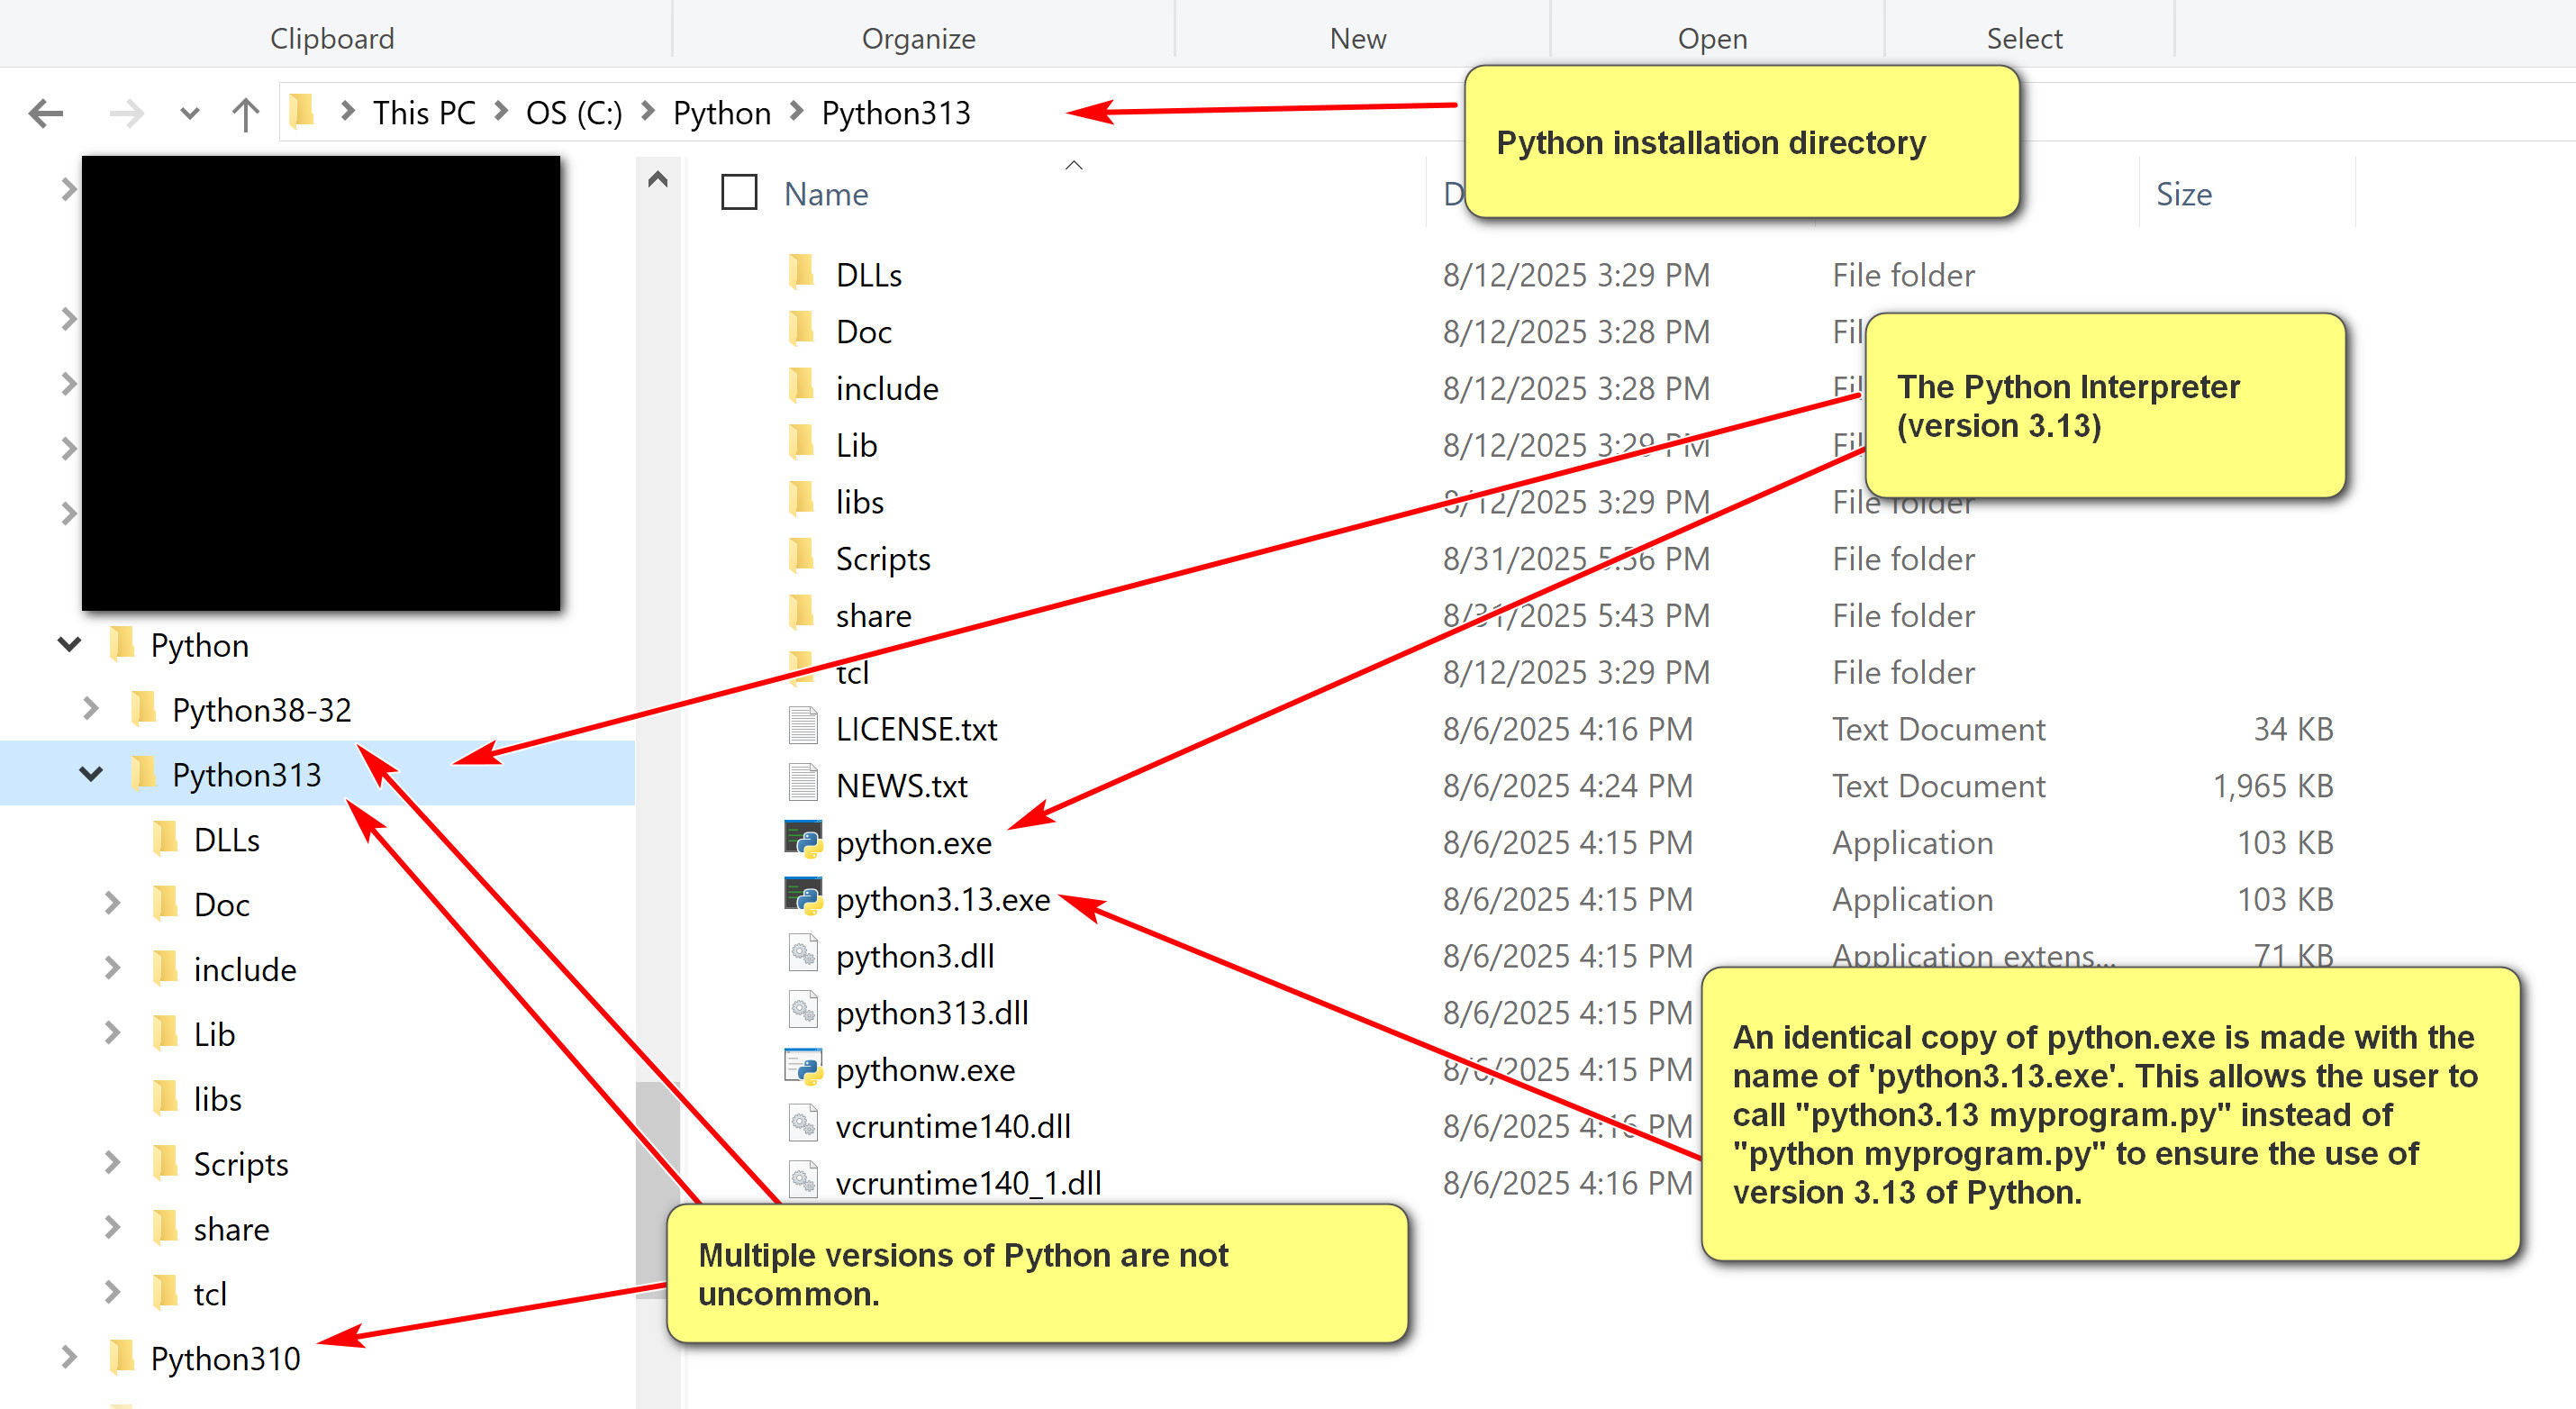
Task: Click the Scripts folder icon in file list
Action: click(x=801, y=556)
